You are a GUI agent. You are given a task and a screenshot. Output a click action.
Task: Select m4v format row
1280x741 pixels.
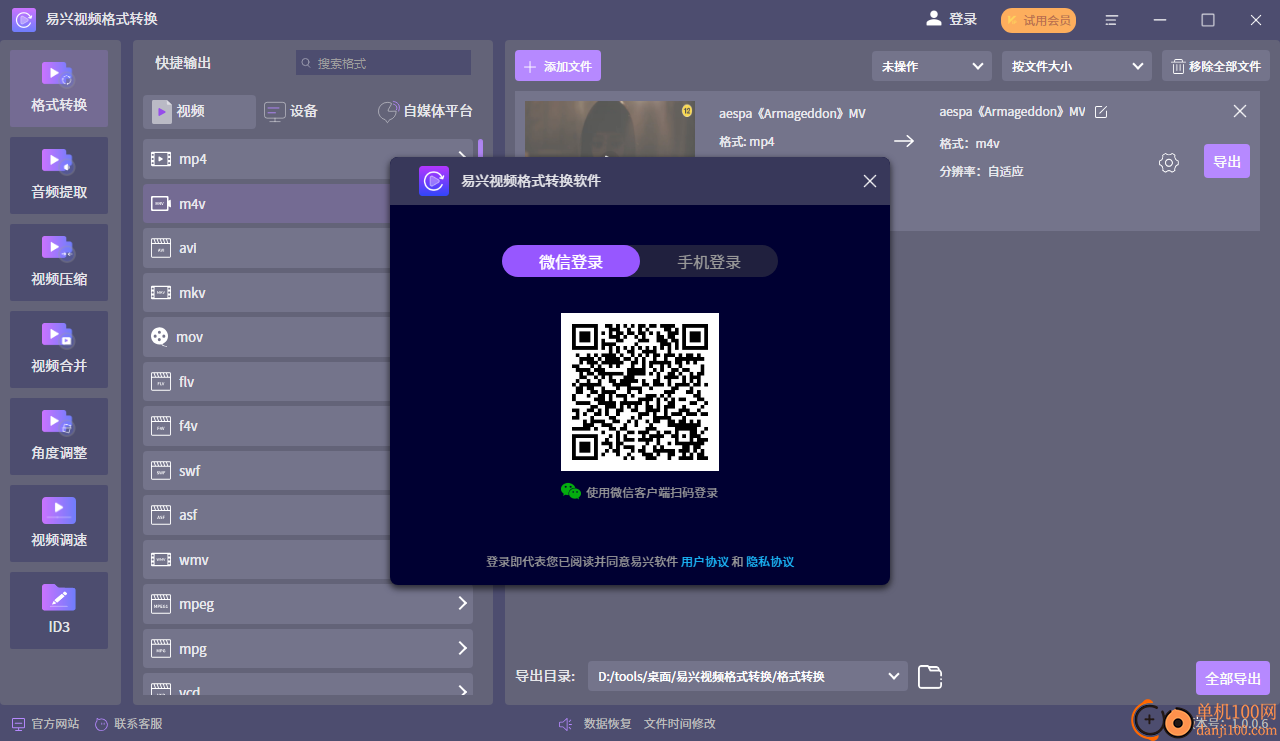point(308,204)
